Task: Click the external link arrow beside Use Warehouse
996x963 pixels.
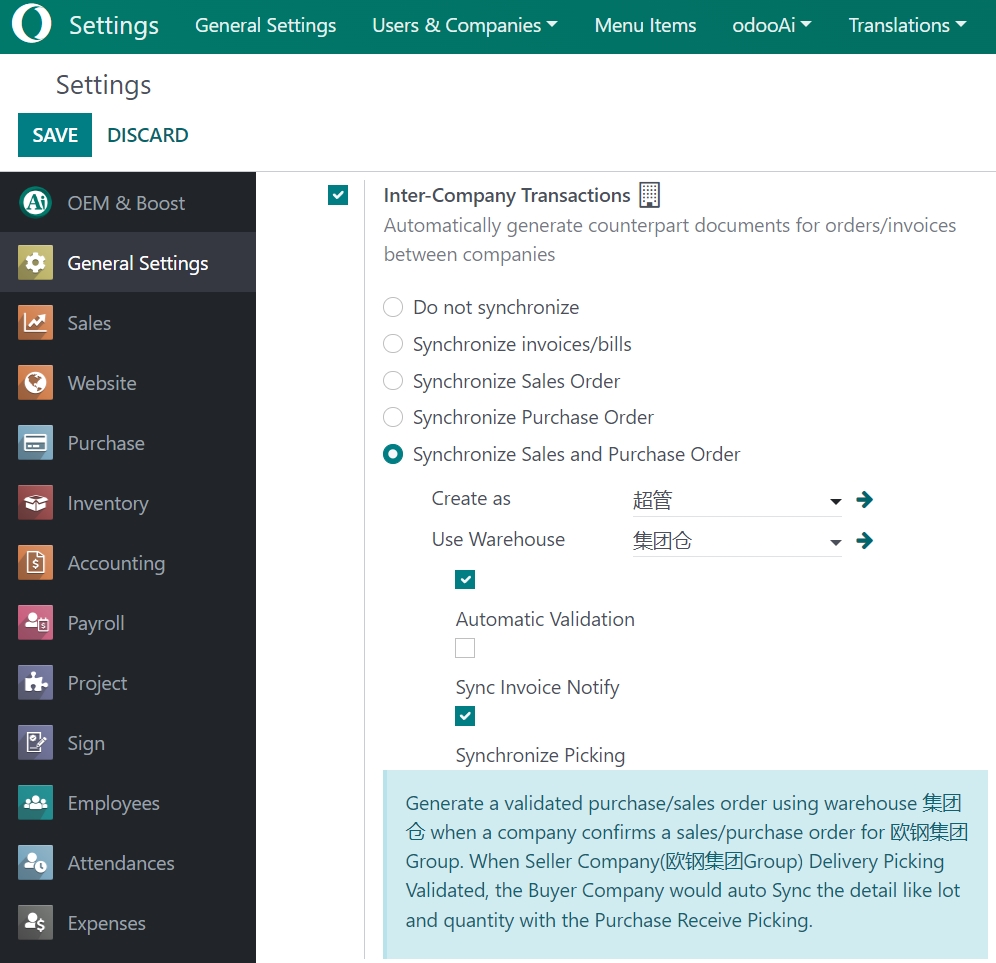Action: click(x=865, y=541)
